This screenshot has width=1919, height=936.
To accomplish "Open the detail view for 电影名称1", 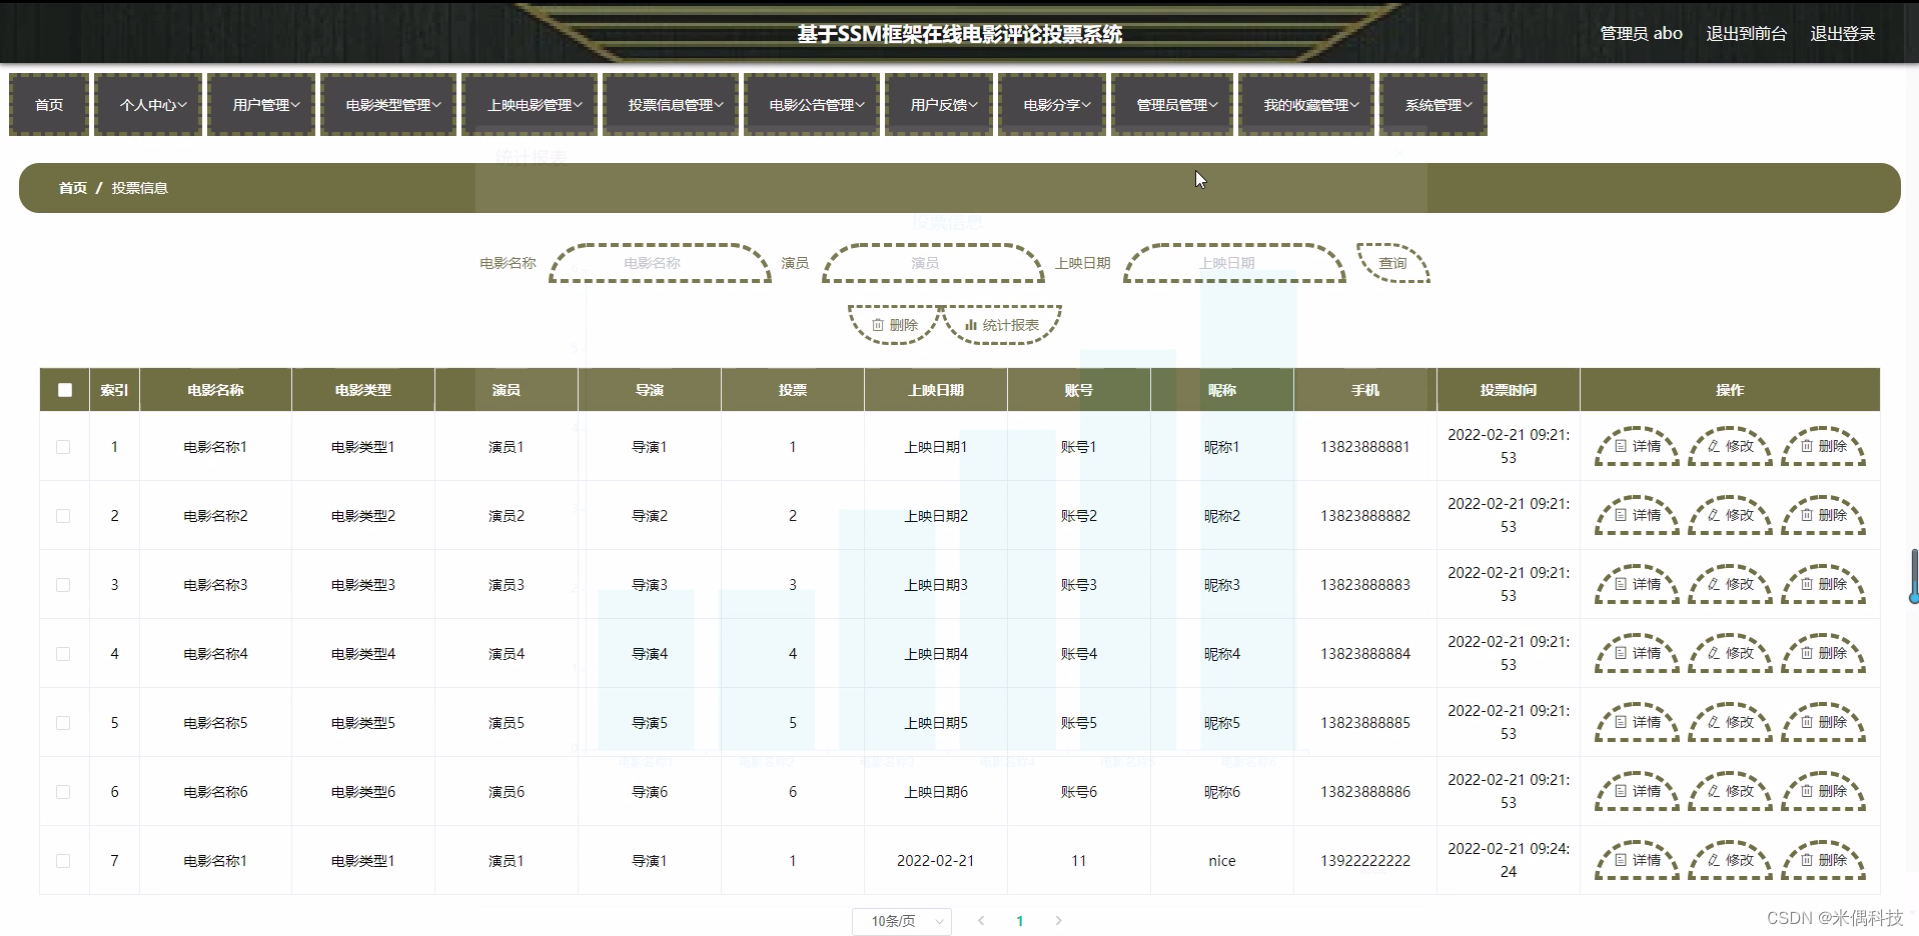I will click(1636, 446).
